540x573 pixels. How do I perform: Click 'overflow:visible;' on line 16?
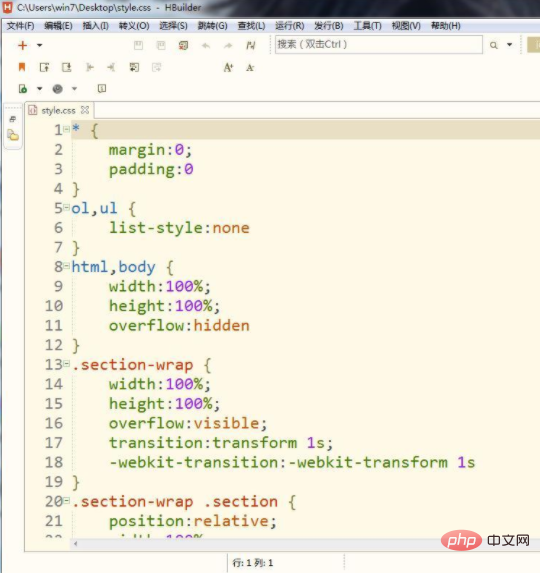[188, 423]
